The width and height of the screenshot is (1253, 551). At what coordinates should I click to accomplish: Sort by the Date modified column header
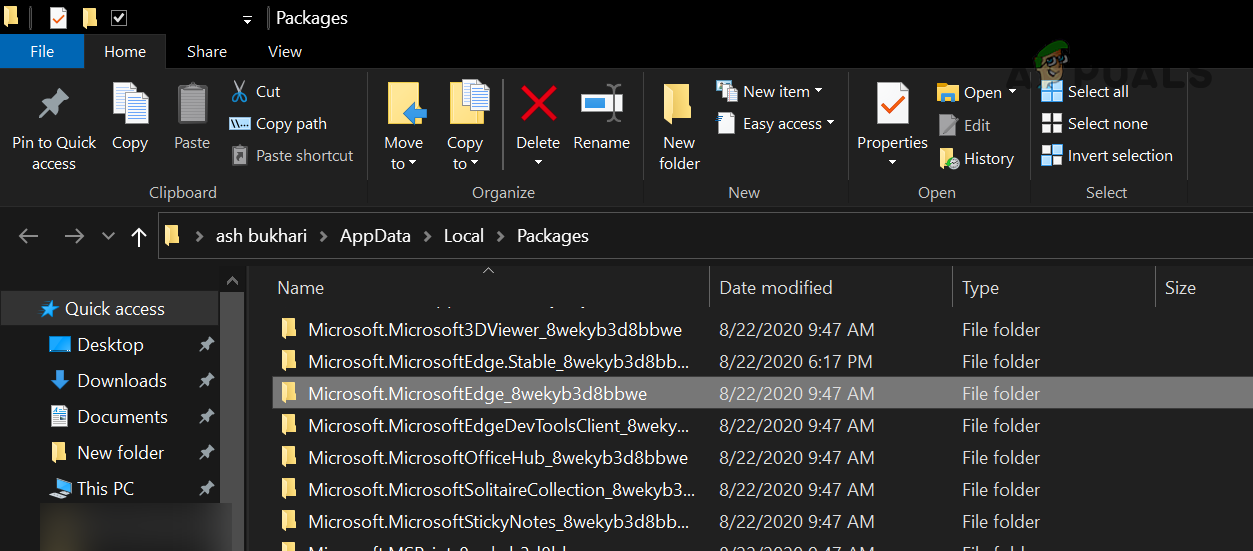pos(775,288)
